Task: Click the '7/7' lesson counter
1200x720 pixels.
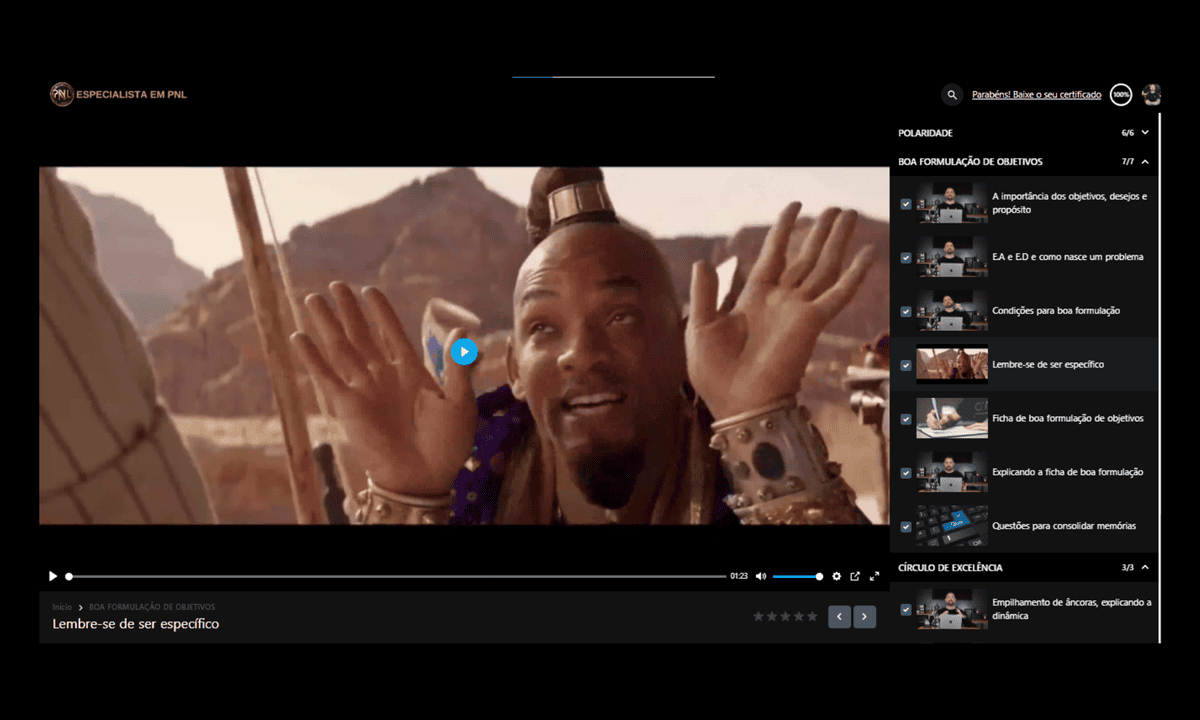Action: [x=1128, y=162]
